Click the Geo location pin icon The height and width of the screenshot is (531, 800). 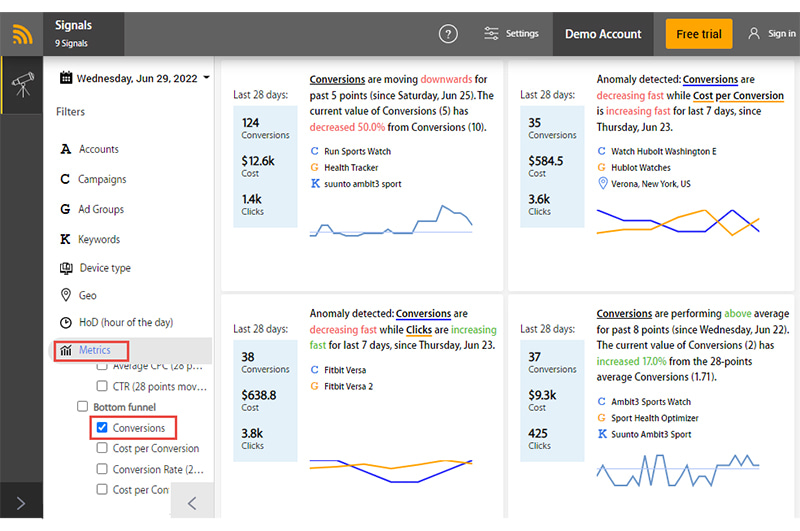[65, 295]
